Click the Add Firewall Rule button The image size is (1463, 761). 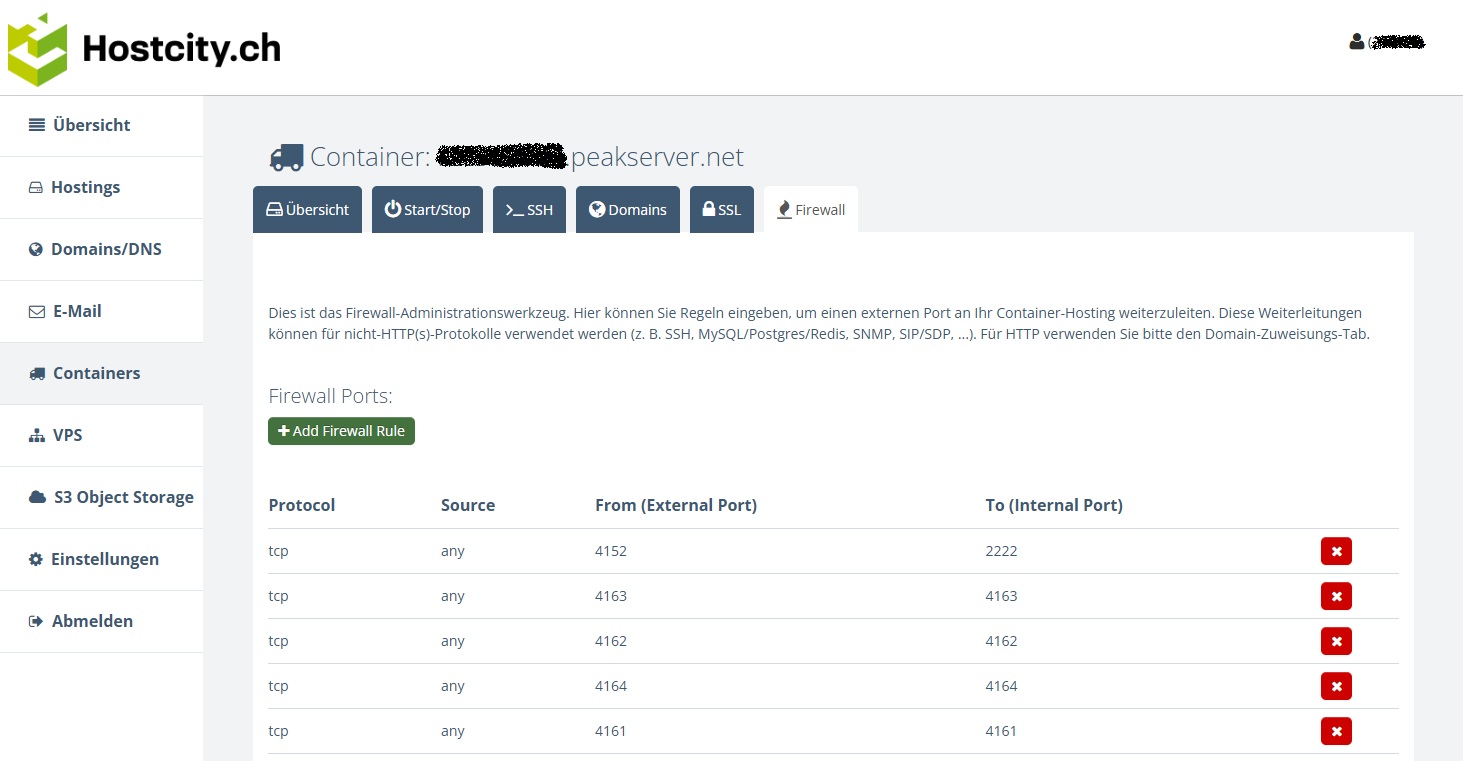[341, 431]
